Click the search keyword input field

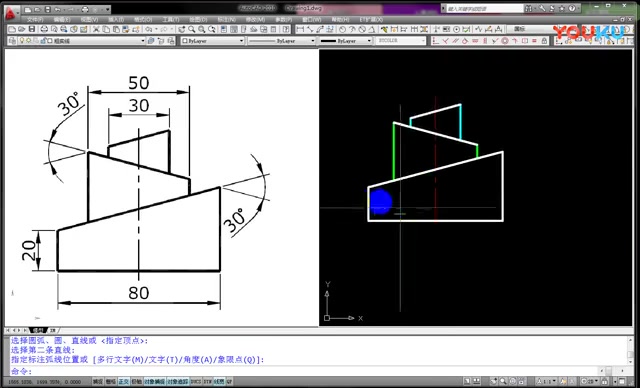(484, 8)
